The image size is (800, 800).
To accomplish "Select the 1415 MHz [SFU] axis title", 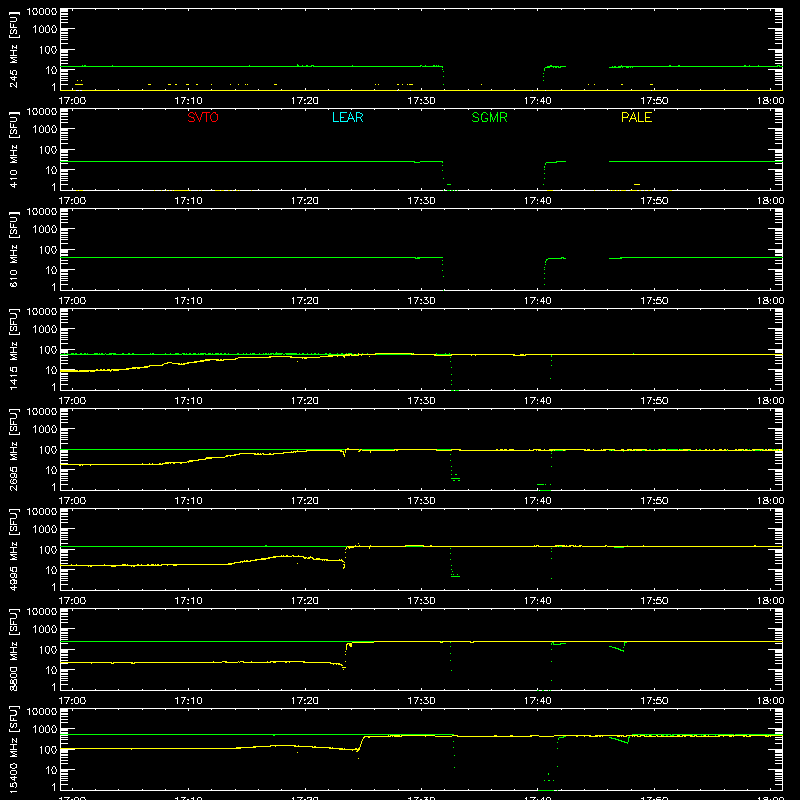I will (x=13, y=349).
